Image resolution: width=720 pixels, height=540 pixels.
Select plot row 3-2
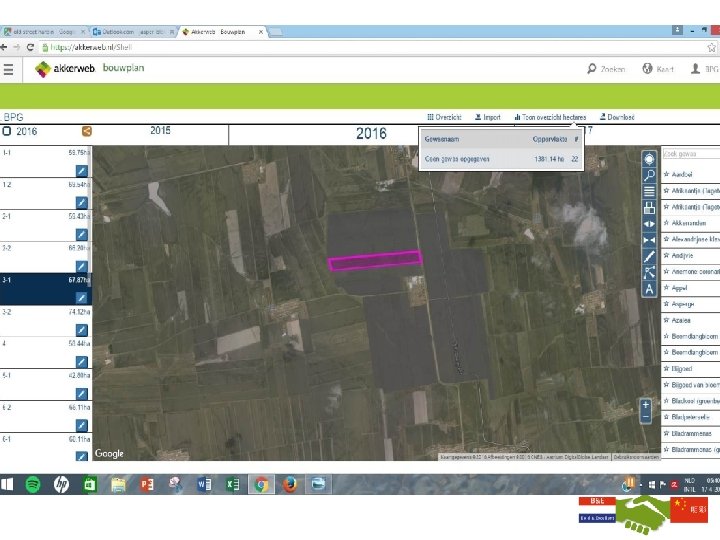pyautogui.click(x=46, y=321)
